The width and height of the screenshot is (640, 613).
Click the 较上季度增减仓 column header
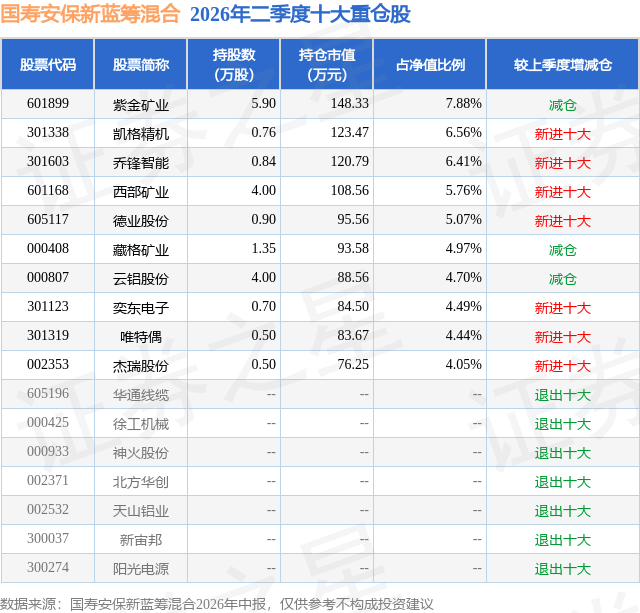click(x=562, y=64)
